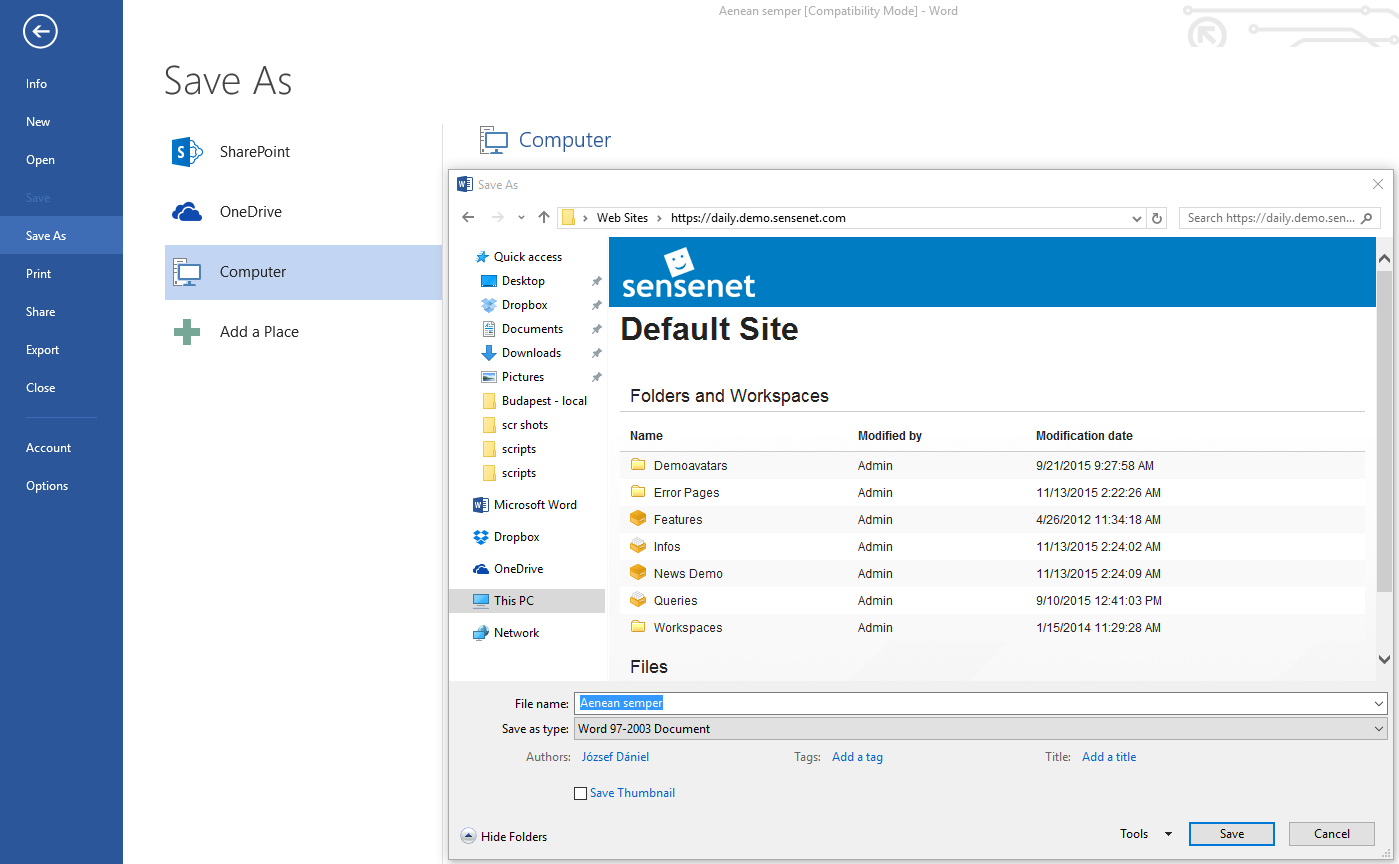Click the Quick access star icon
Screen dimensions: 1399x864
482,257
